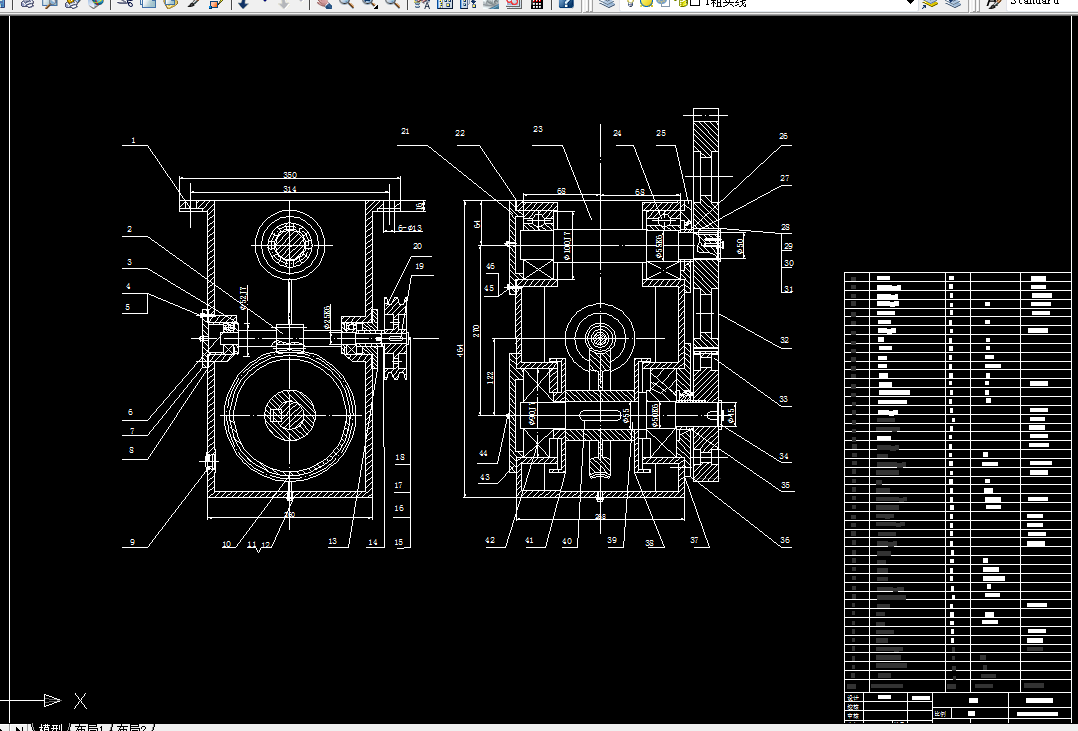This screenshot has width=1078, height=731.
Task: Click the Paste clipboard icon
Action: tap(170, 3)
